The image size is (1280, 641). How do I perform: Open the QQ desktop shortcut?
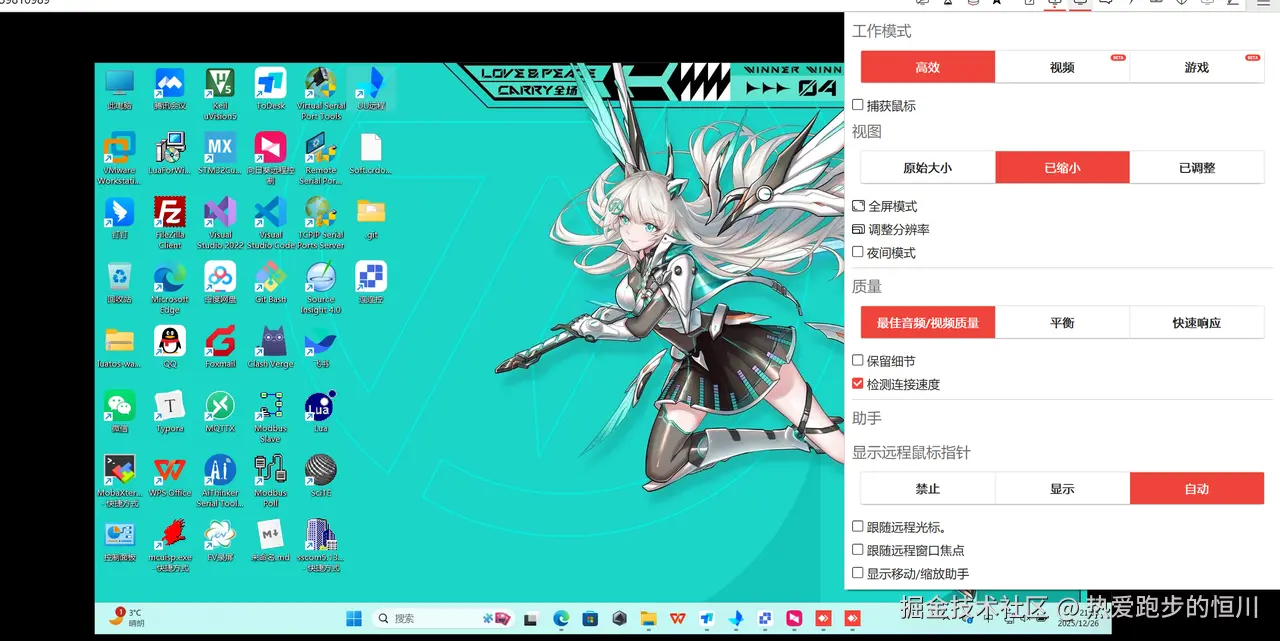(x=169, y=346)
